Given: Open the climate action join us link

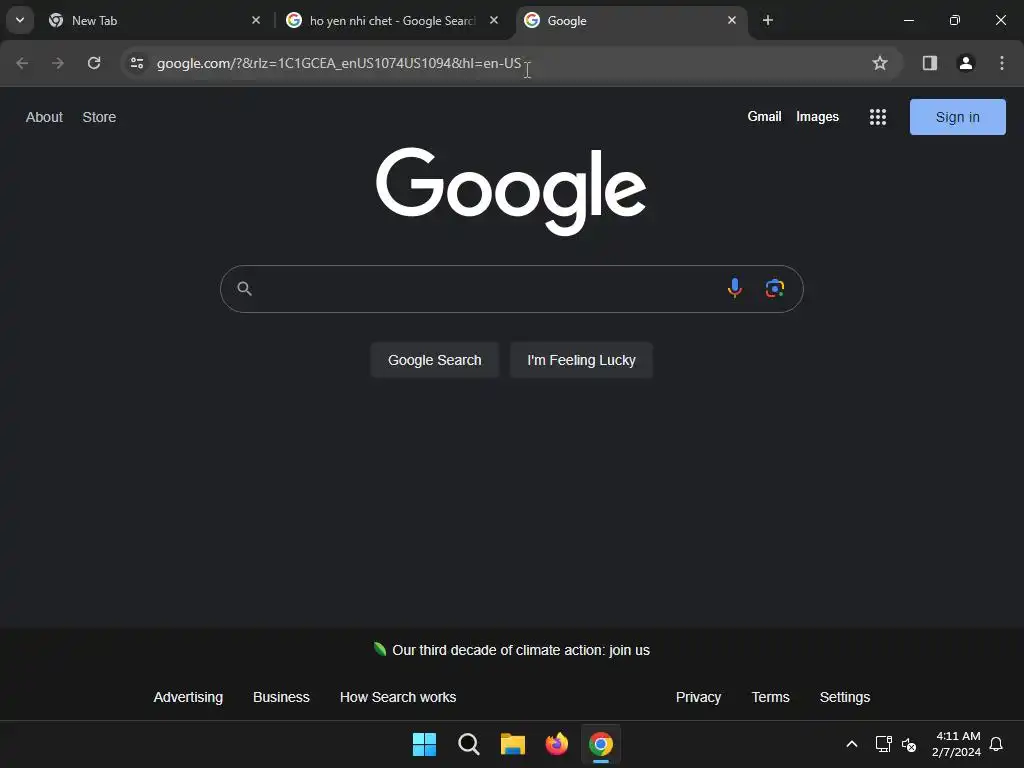Looking at the screenshot, I should (x=520, y=650).
